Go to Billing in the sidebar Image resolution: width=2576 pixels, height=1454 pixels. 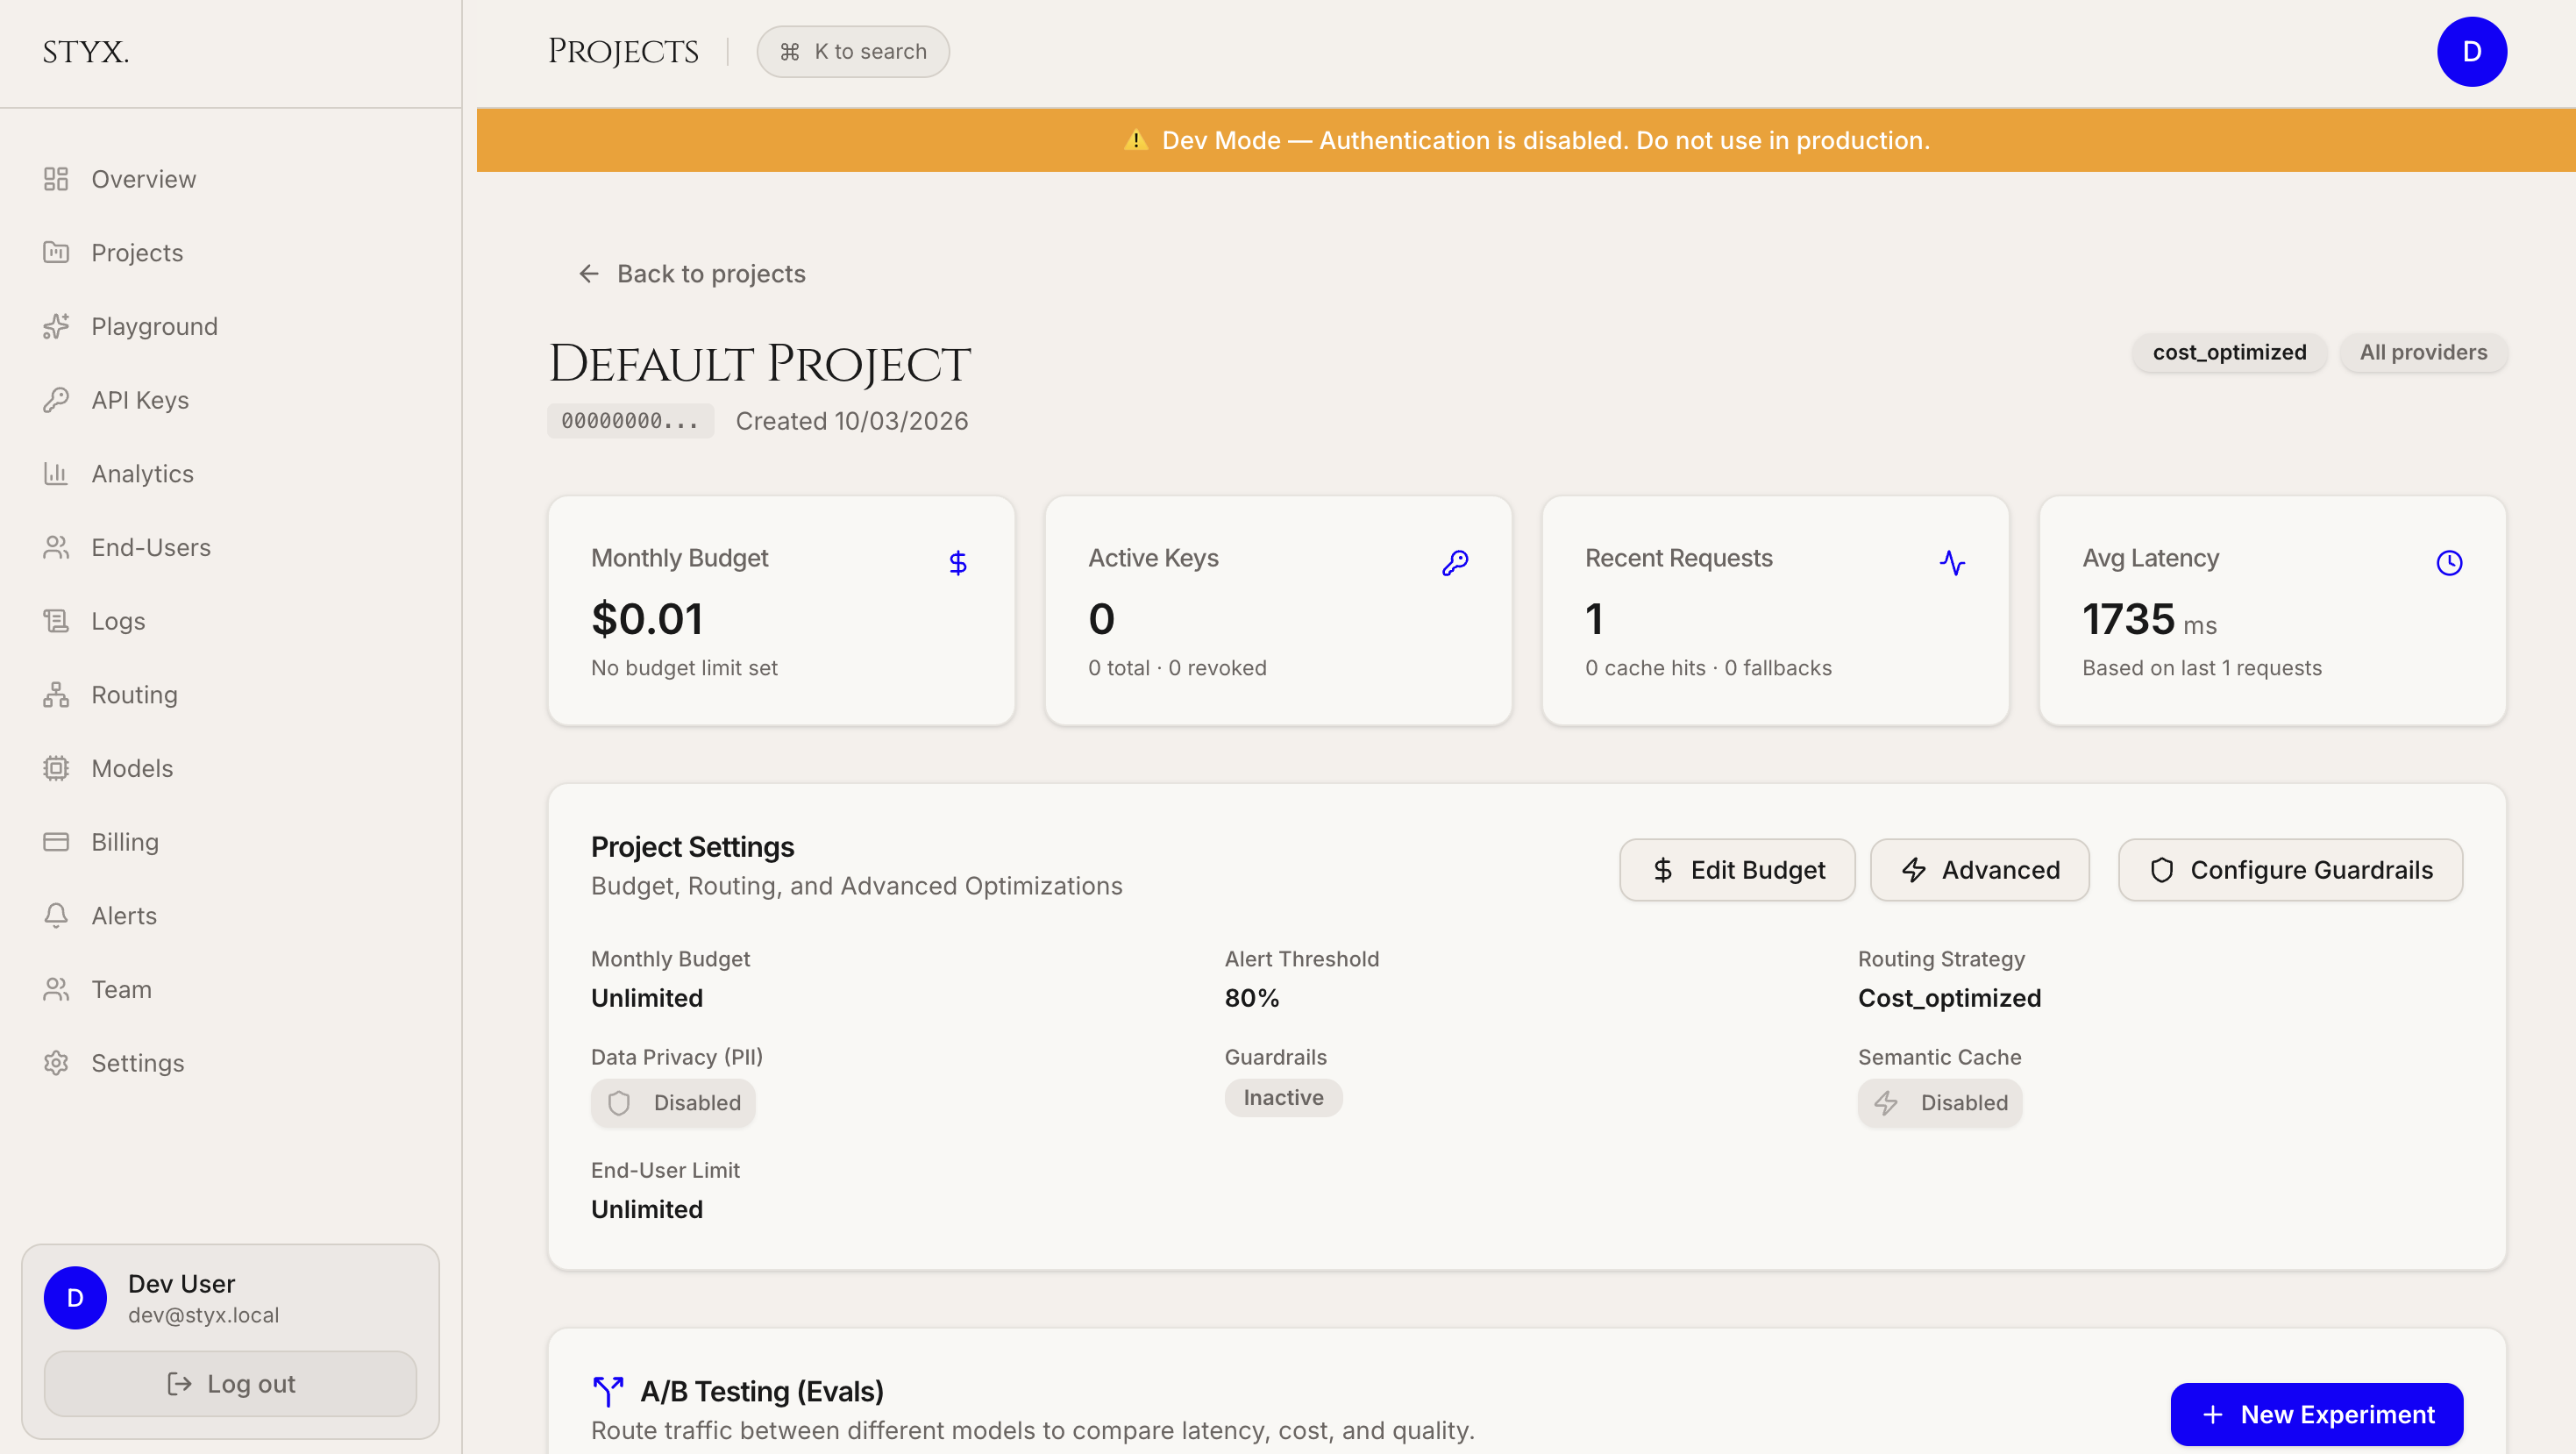(x=124, y=842)
